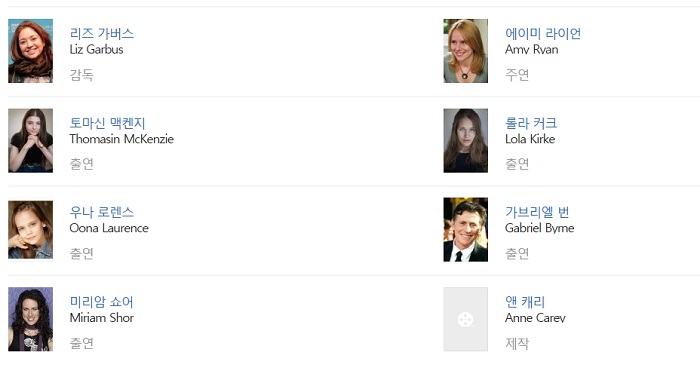The height and width of the screenshot is (380, 700).
Task: Open Oona Laurence's photo thumbnail
Action: click(30, 230)
